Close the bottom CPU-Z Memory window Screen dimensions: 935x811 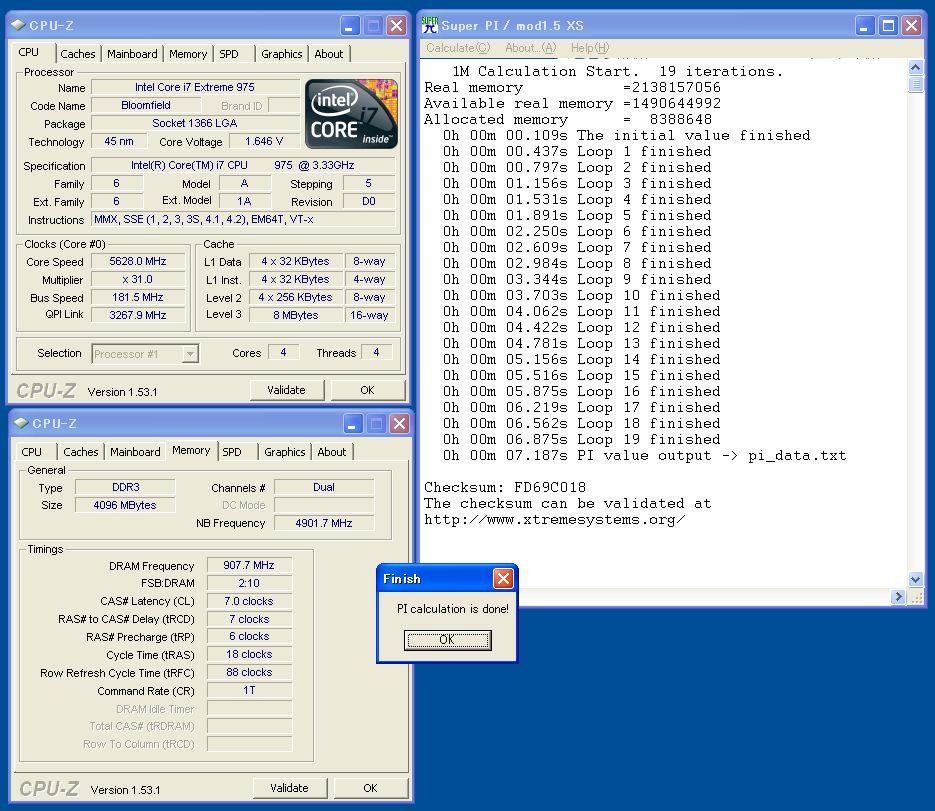point(400,423)
